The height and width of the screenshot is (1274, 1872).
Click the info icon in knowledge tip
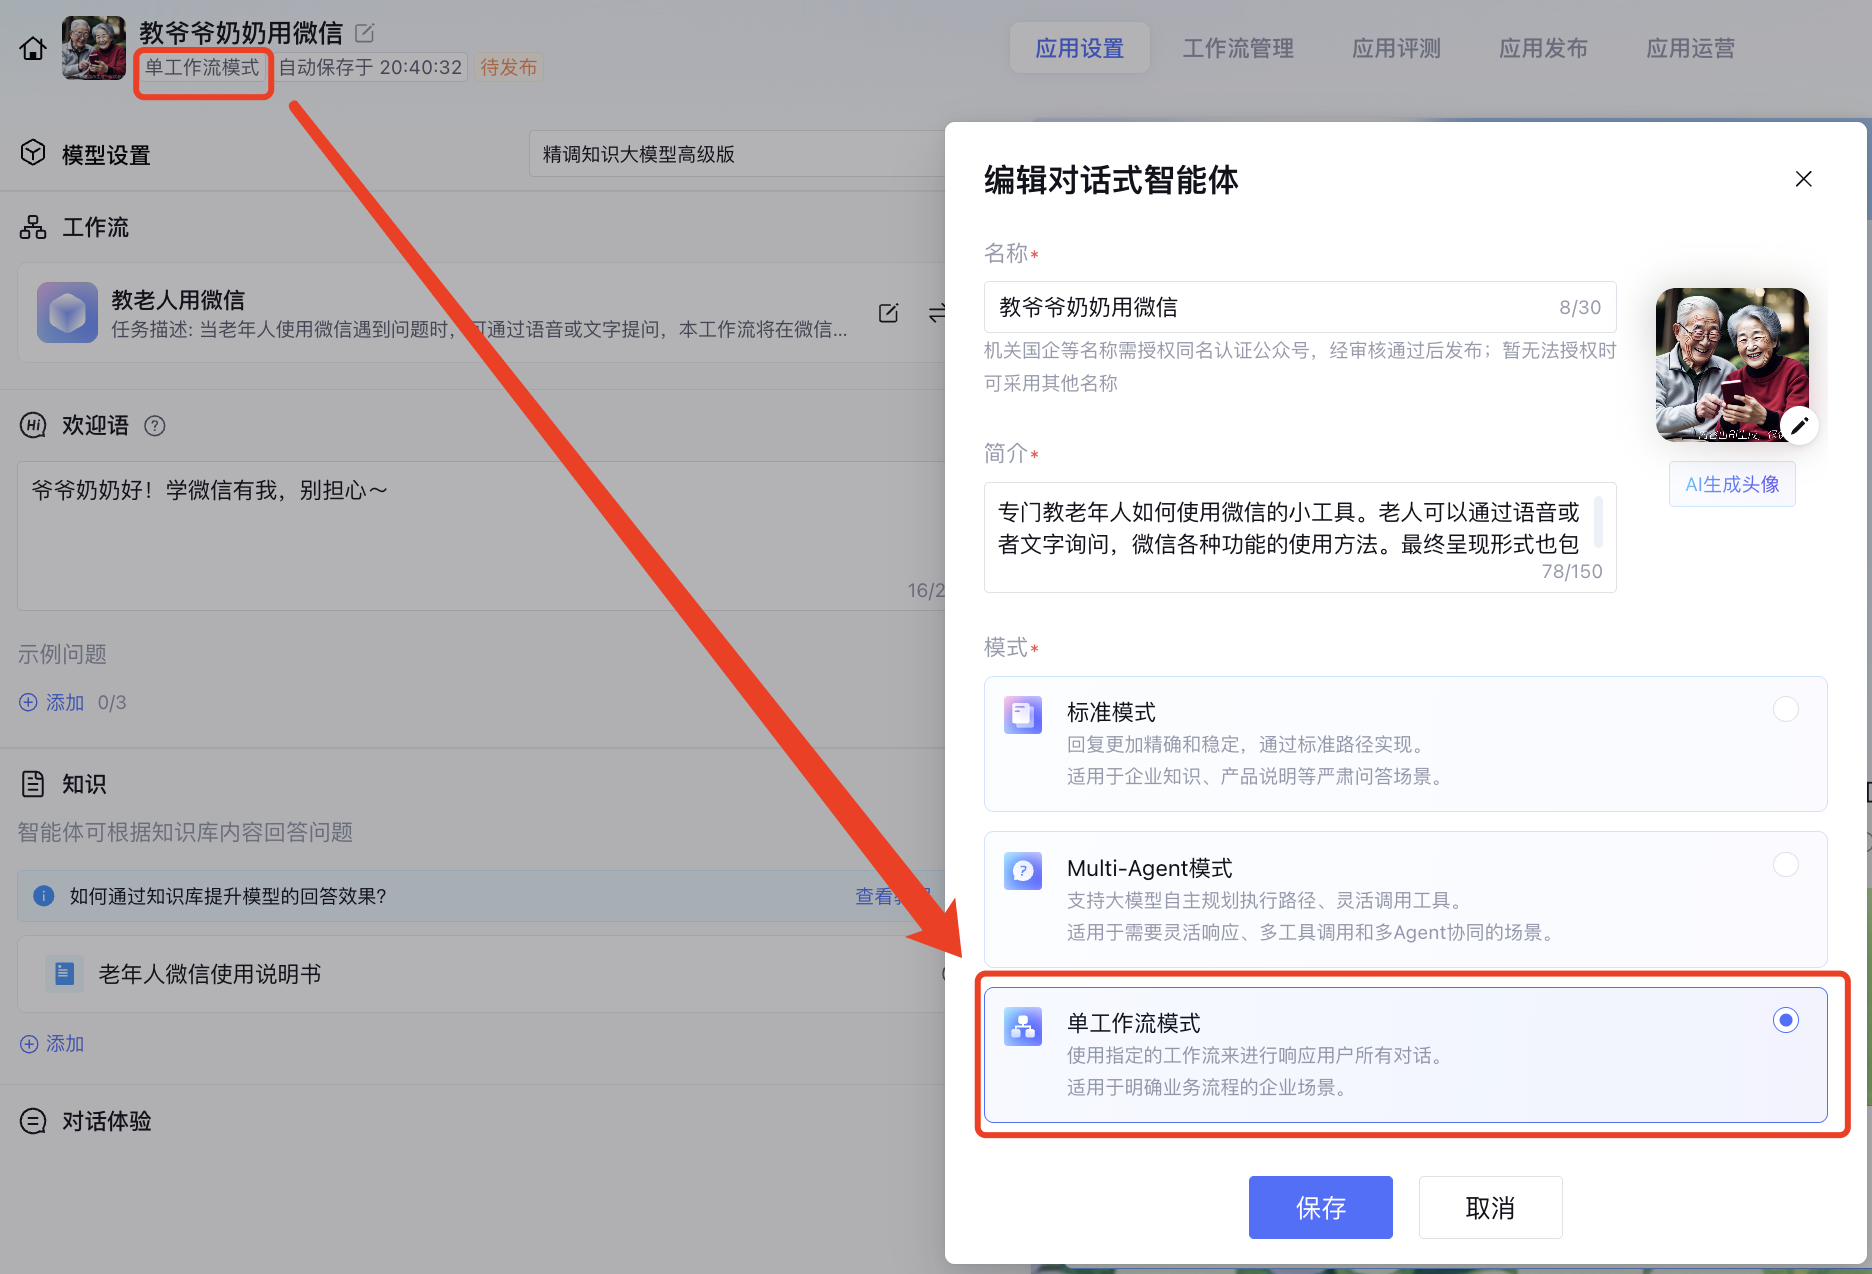(44, 896)
